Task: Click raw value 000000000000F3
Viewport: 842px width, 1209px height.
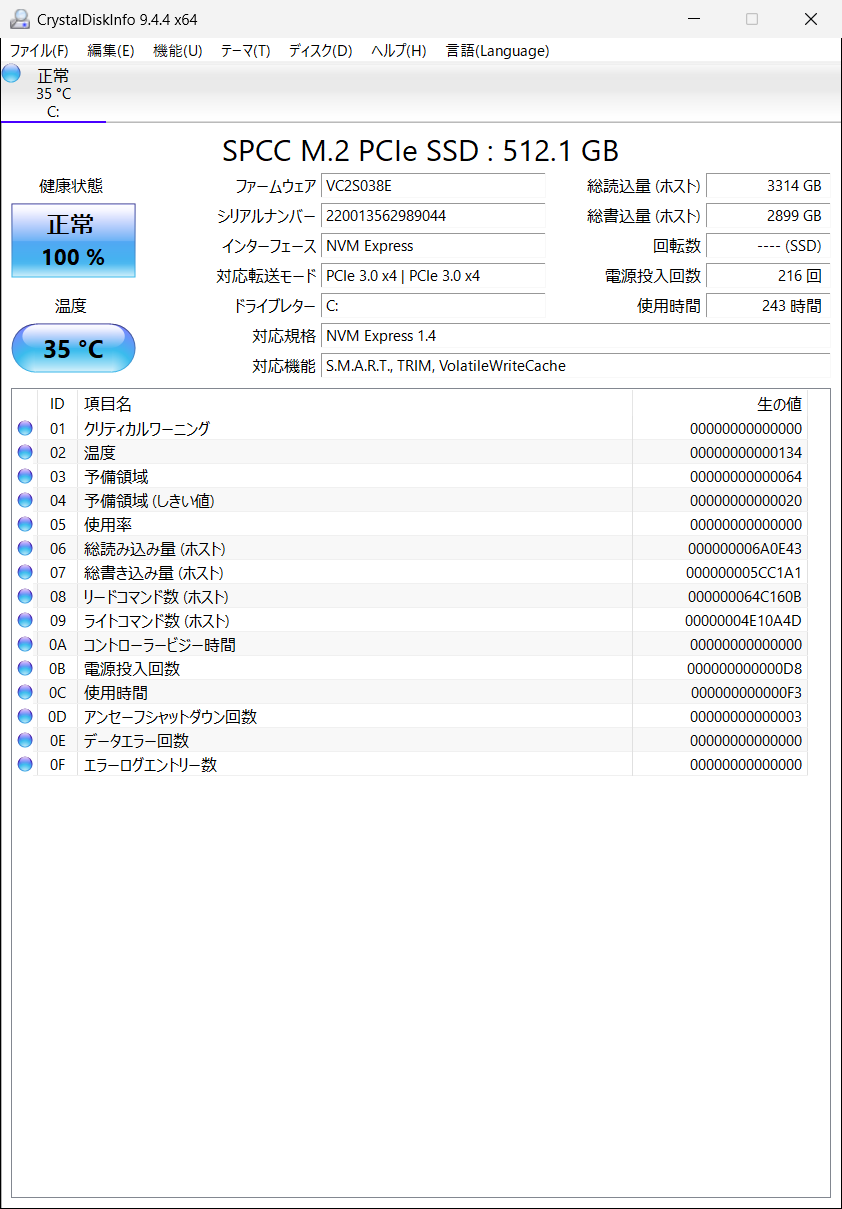Action: (746, 693)
